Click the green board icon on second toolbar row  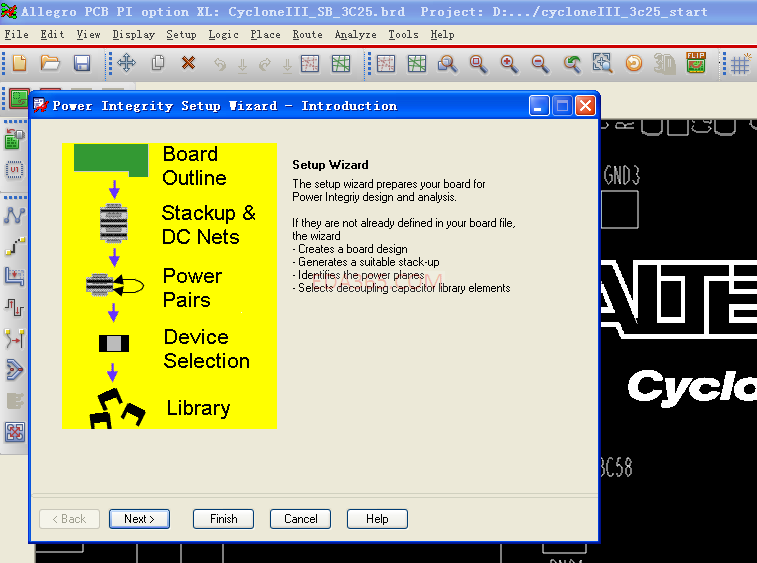(x=19, y=99)
